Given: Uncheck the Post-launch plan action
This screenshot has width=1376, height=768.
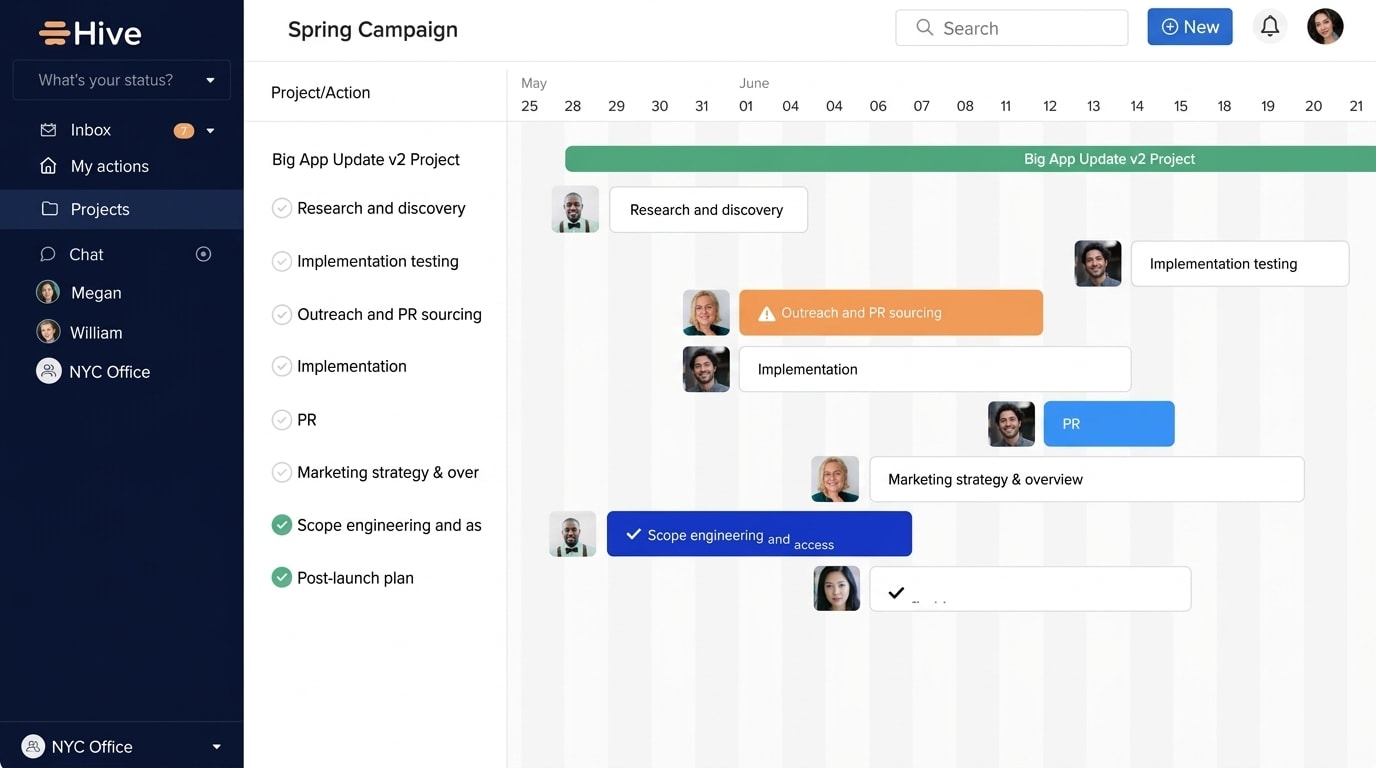Looking at the screenshot, I should 282,578.
